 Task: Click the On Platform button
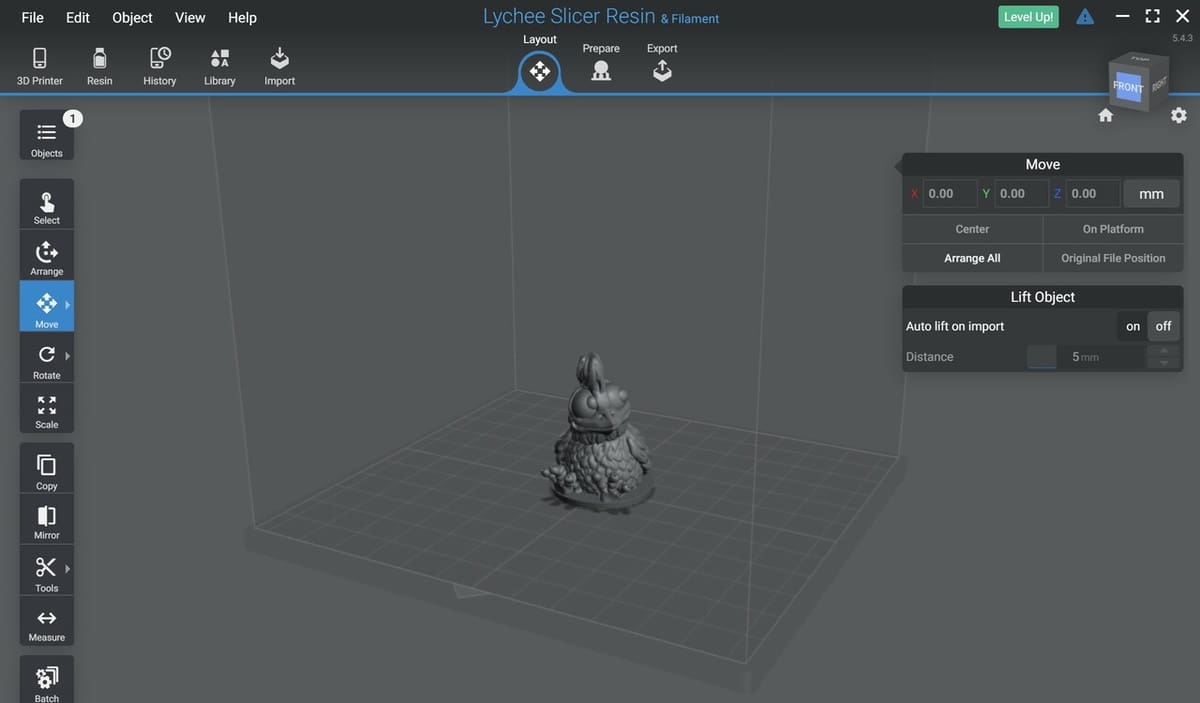[x=1113, y=229]
